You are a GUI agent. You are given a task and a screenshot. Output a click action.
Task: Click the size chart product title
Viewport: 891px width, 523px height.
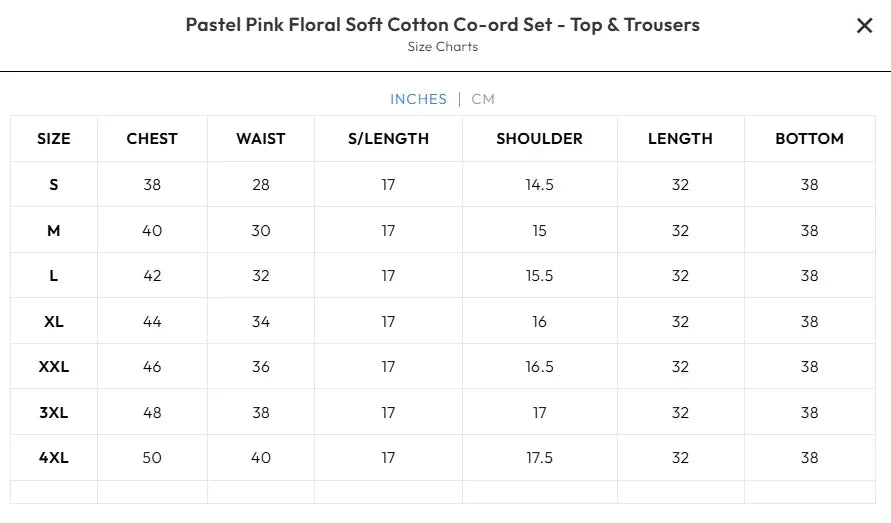pyautogui.click(x=442, y=25)
